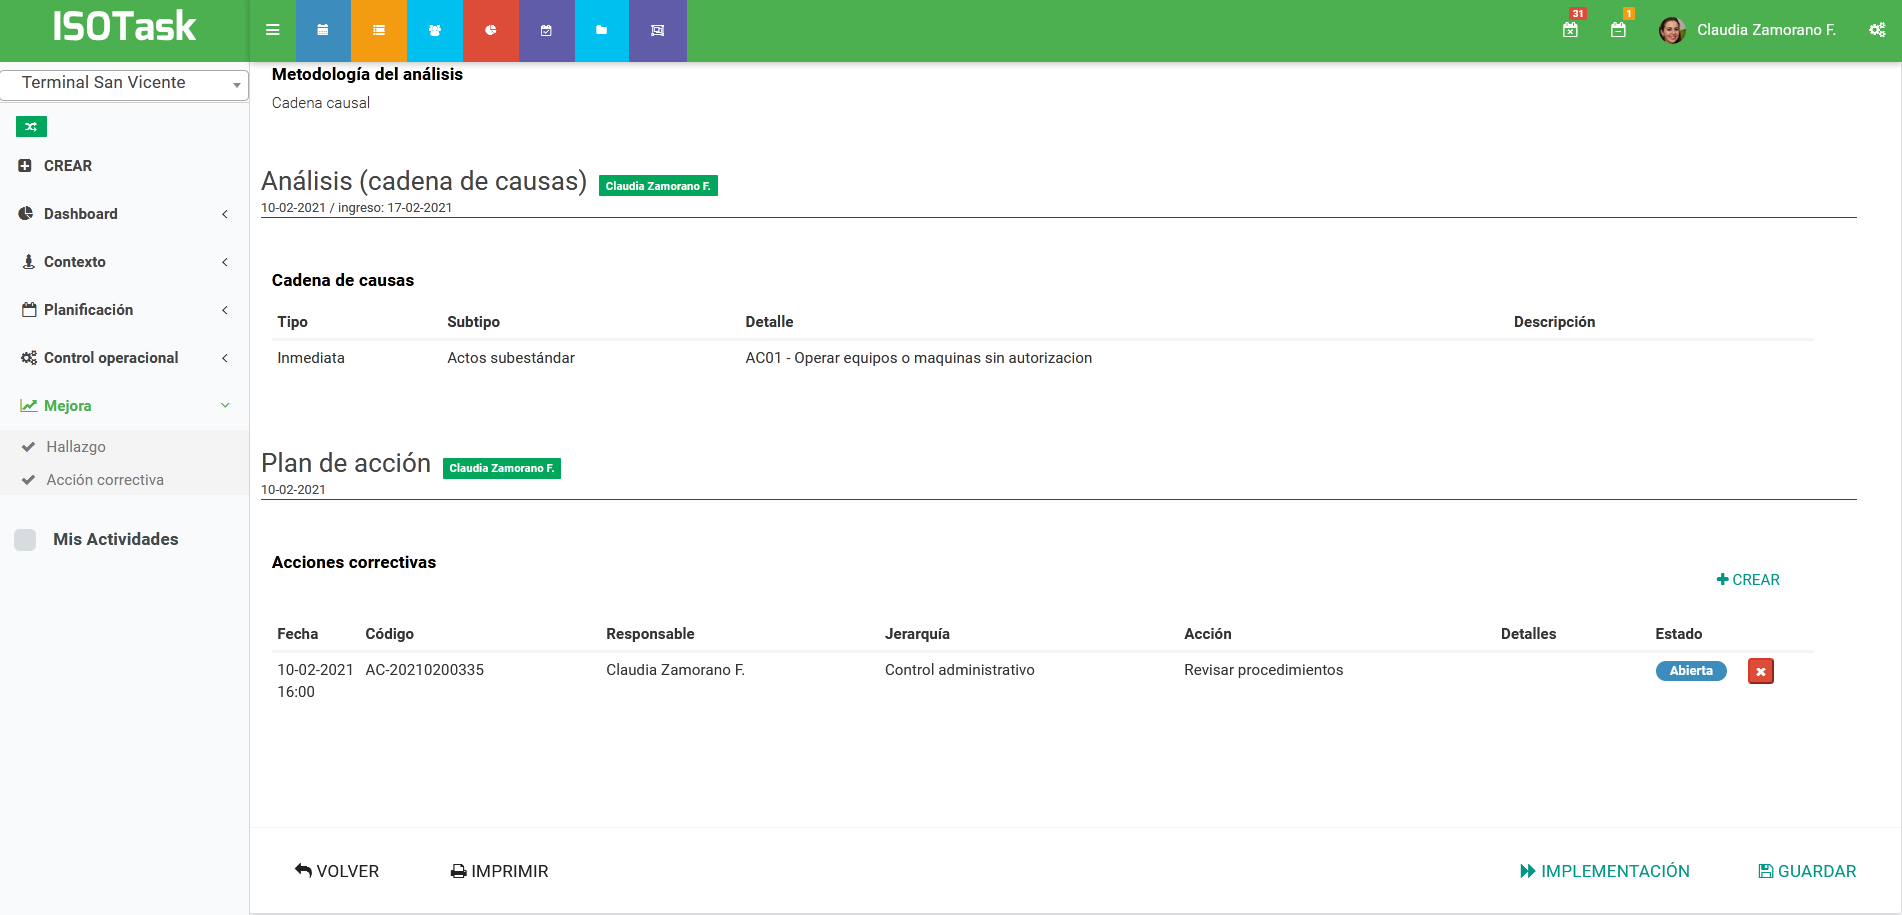Delete corrective action with red X button
Image resolution: width=1902 pixels, height=915 pixels.
[x=1760, y=671]
